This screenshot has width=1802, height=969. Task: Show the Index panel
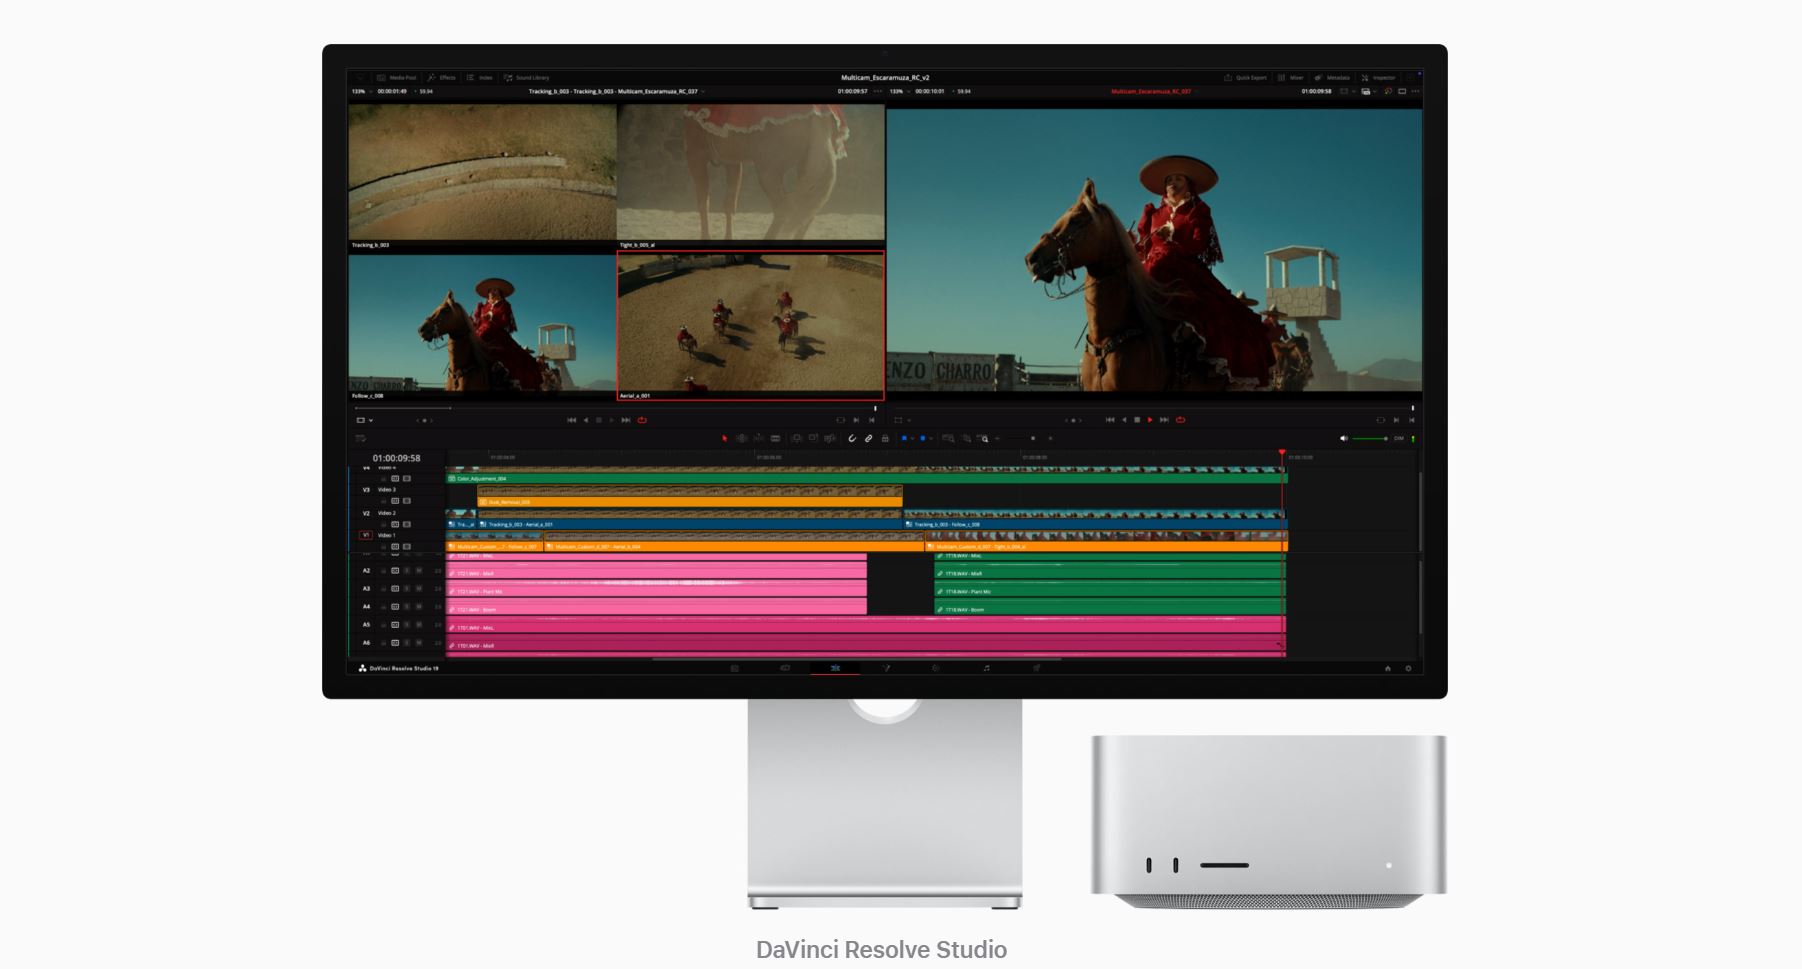480,77
